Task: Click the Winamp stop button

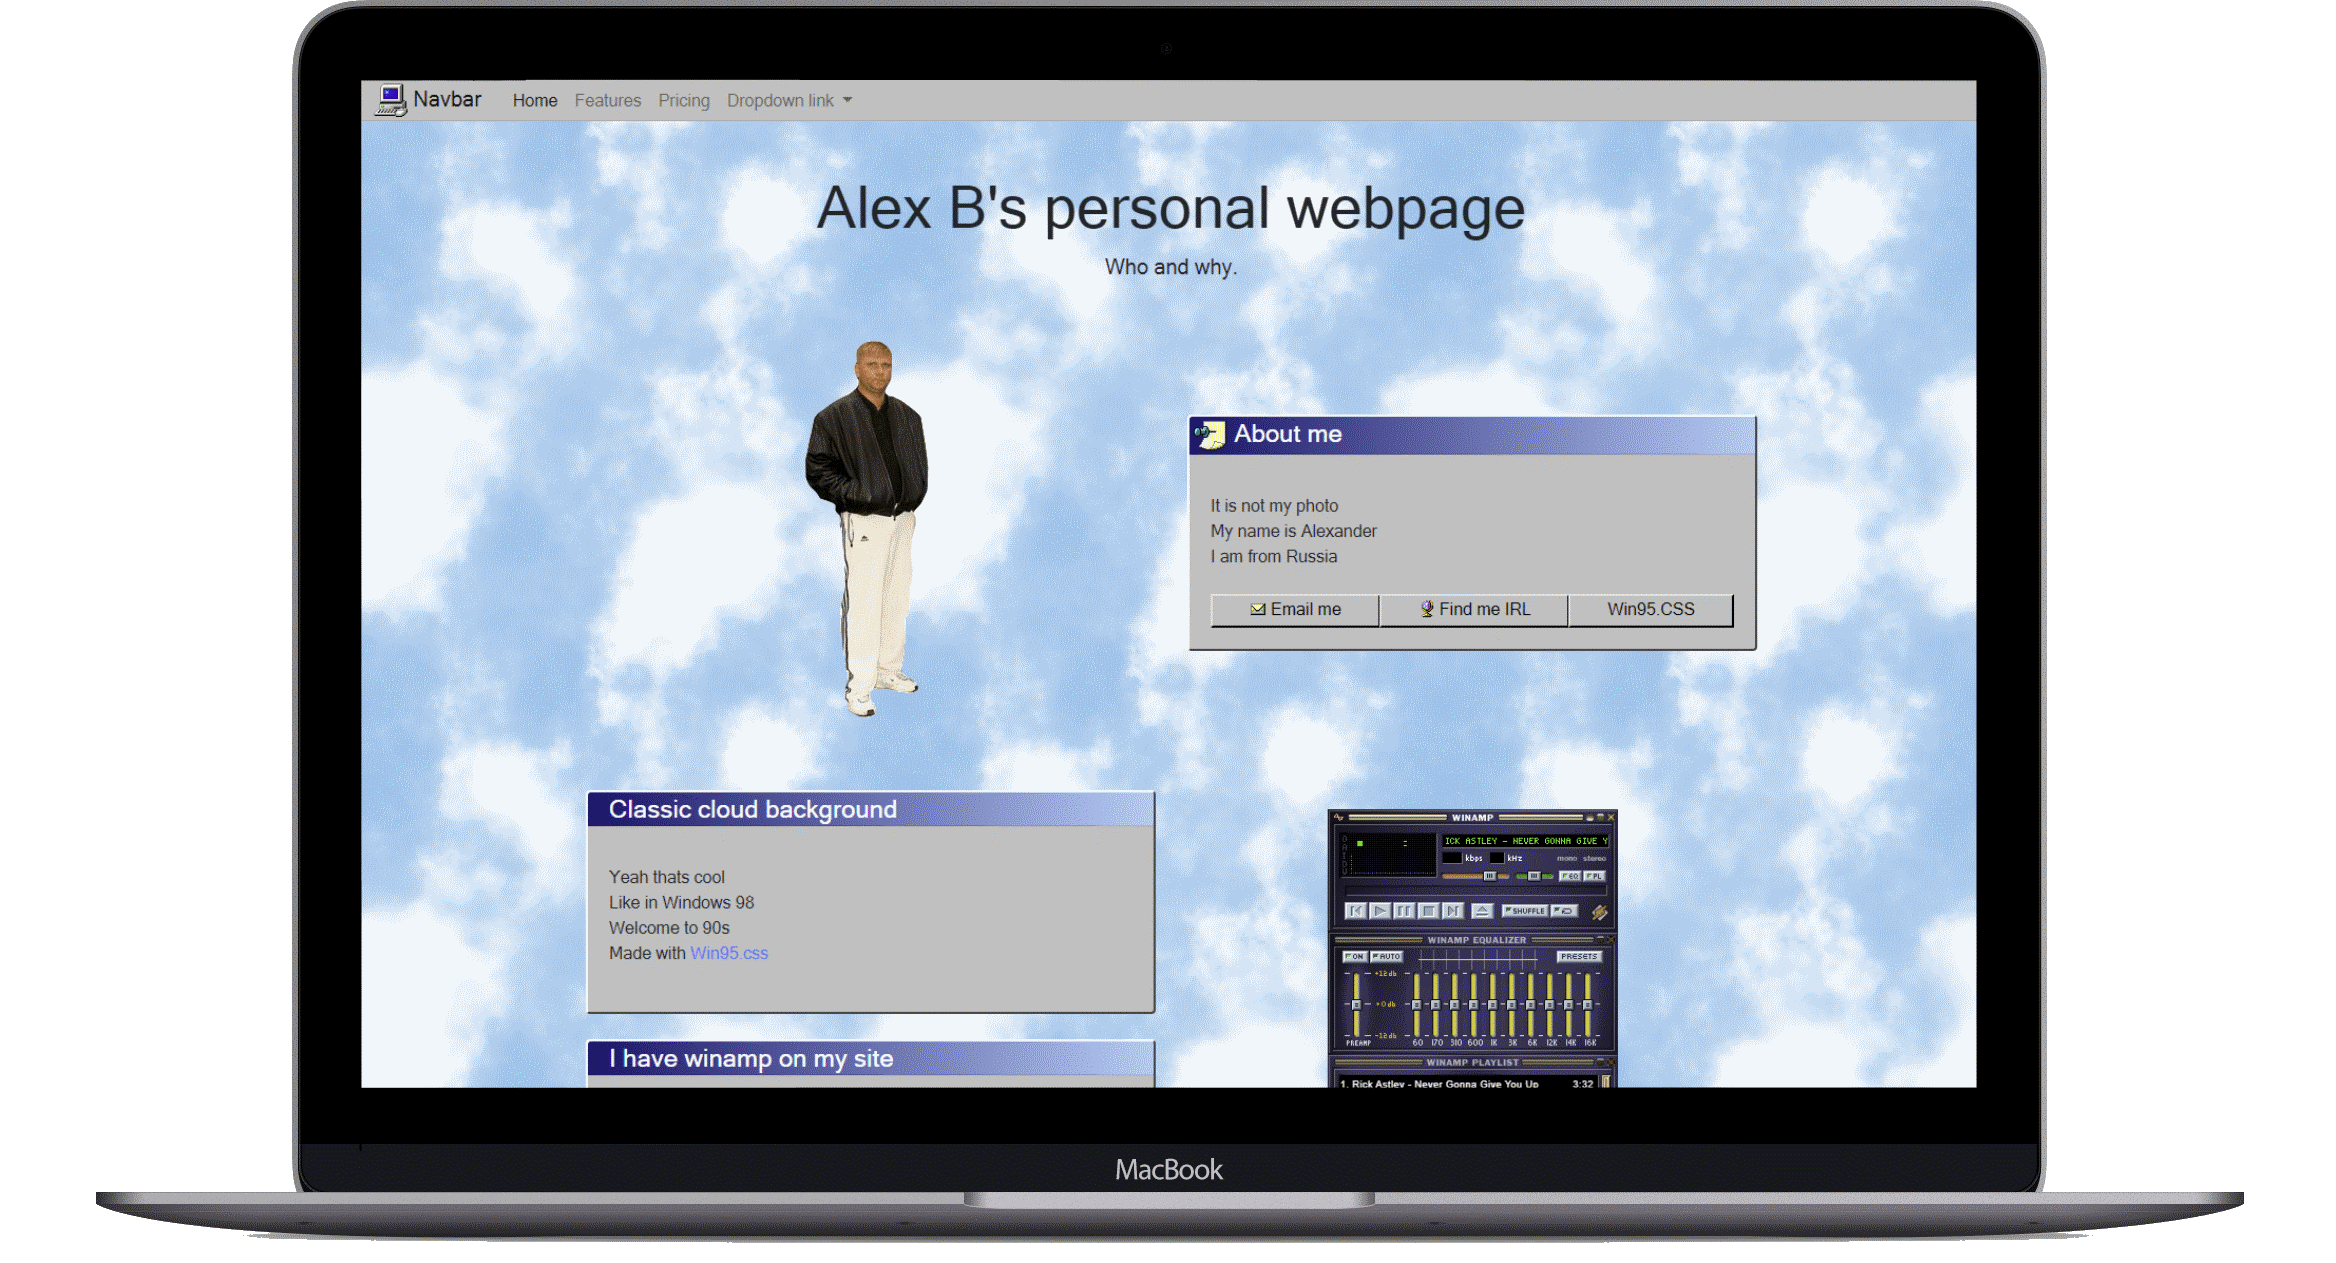Action: pyautogui.click(x=1428, y=910)
